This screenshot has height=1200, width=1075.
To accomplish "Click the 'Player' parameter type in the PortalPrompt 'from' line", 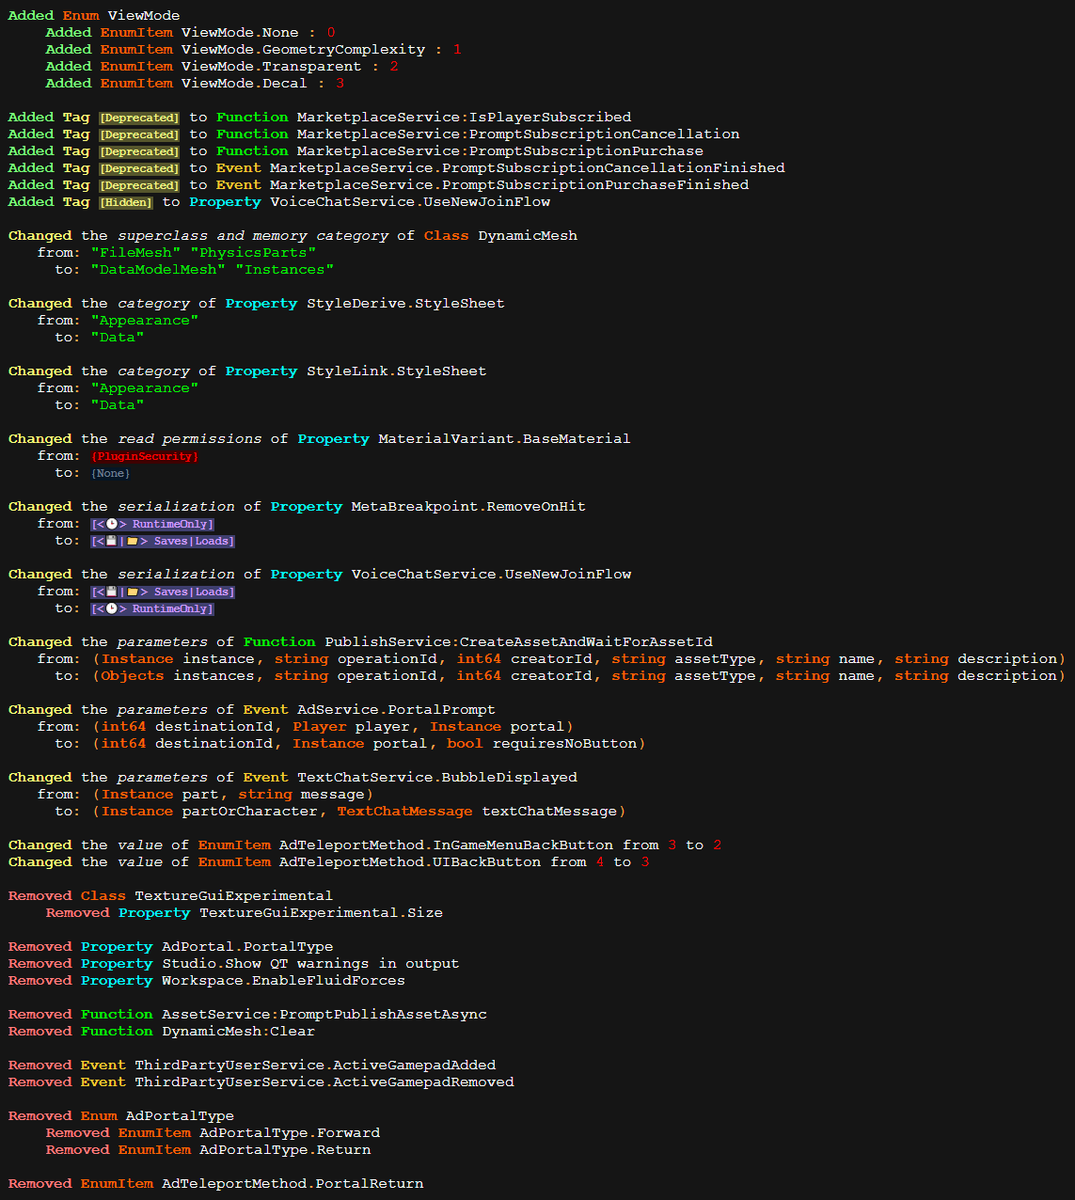I will tap(320, 727).
